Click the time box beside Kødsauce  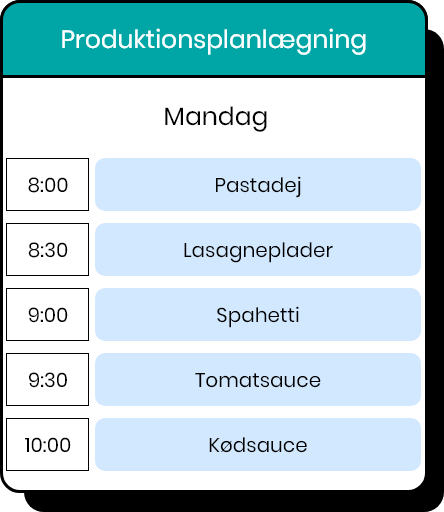[48, 444]
